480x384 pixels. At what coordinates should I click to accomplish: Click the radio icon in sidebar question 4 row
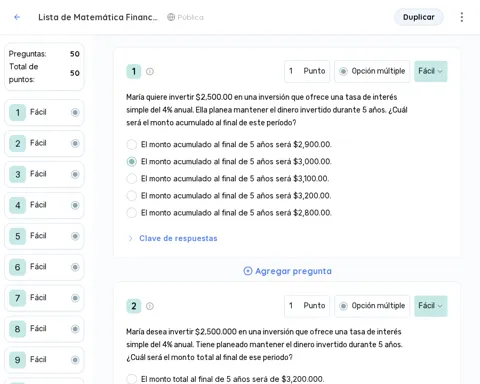[75, 205]
